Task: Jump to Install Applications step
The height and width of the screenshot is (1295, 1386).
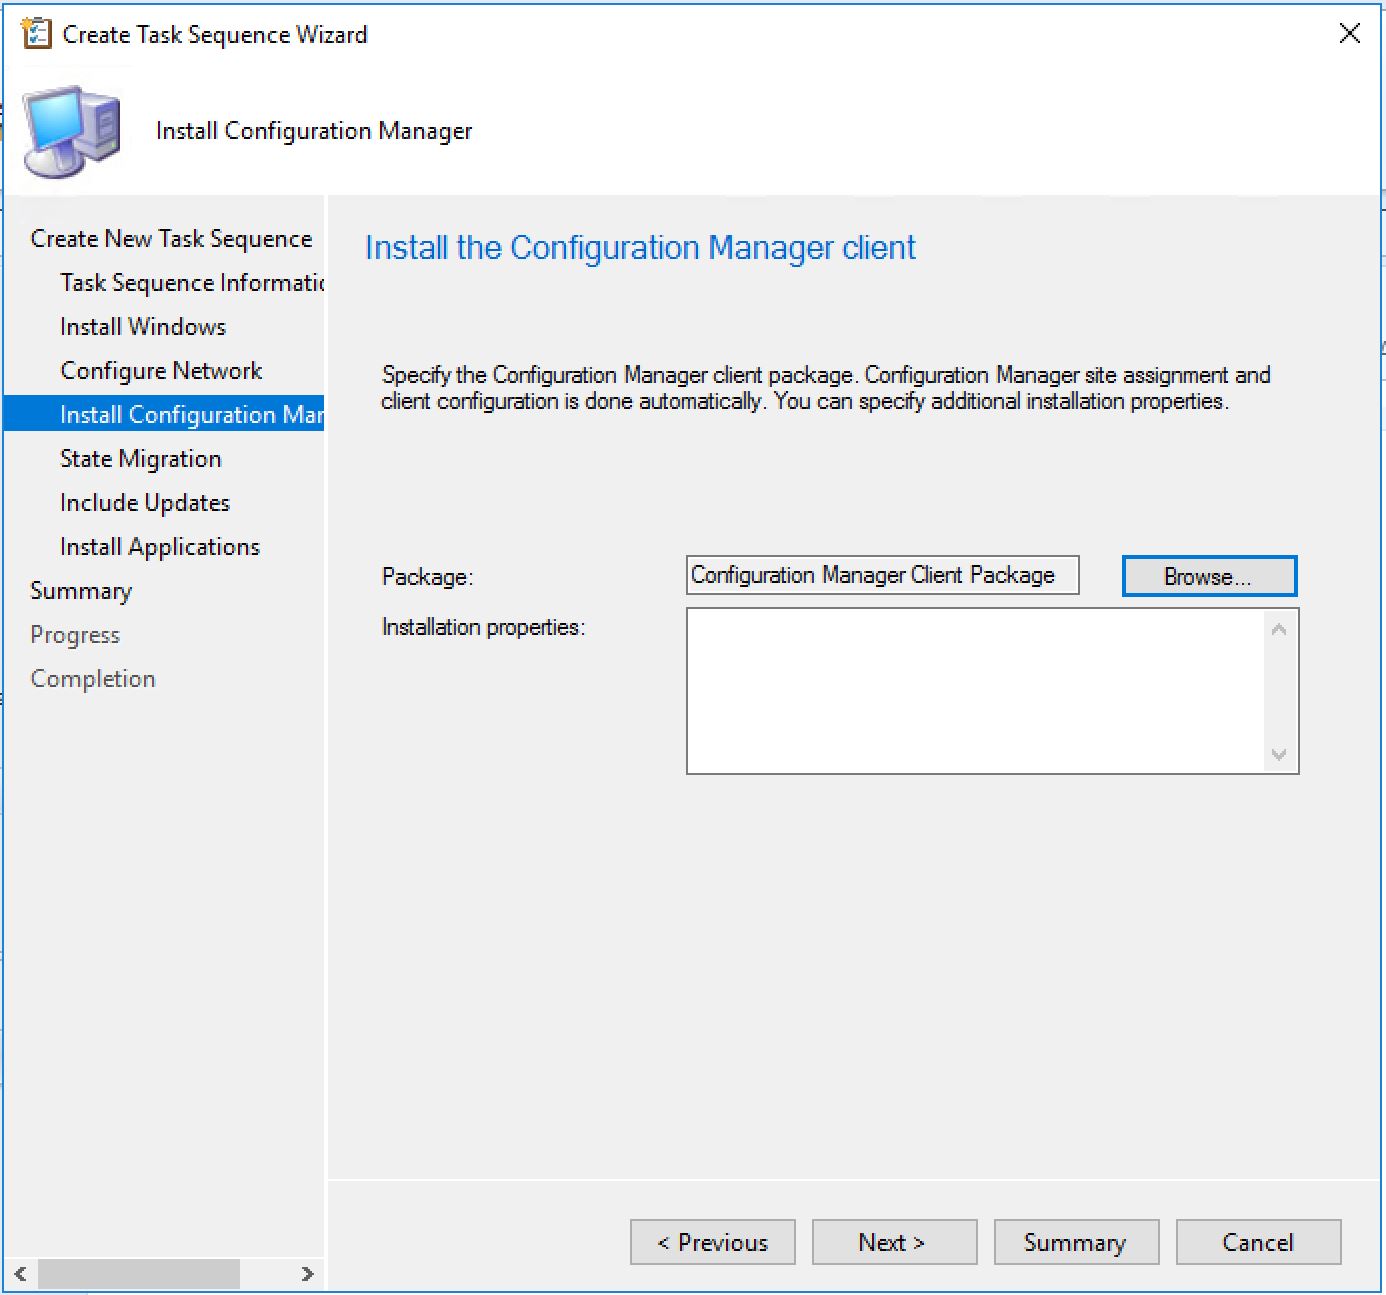Action: (160, 547)
